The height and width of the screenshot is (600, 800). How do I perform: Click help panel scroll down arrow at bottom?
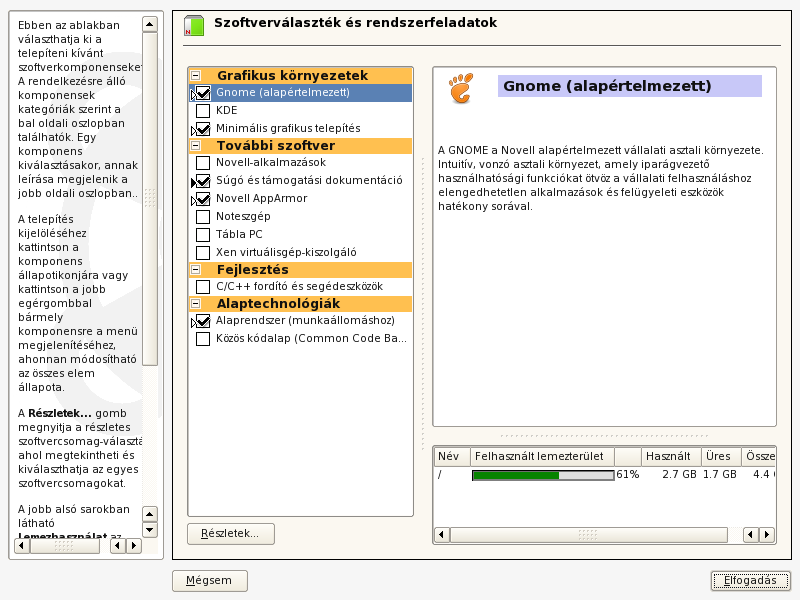(149, 530)
